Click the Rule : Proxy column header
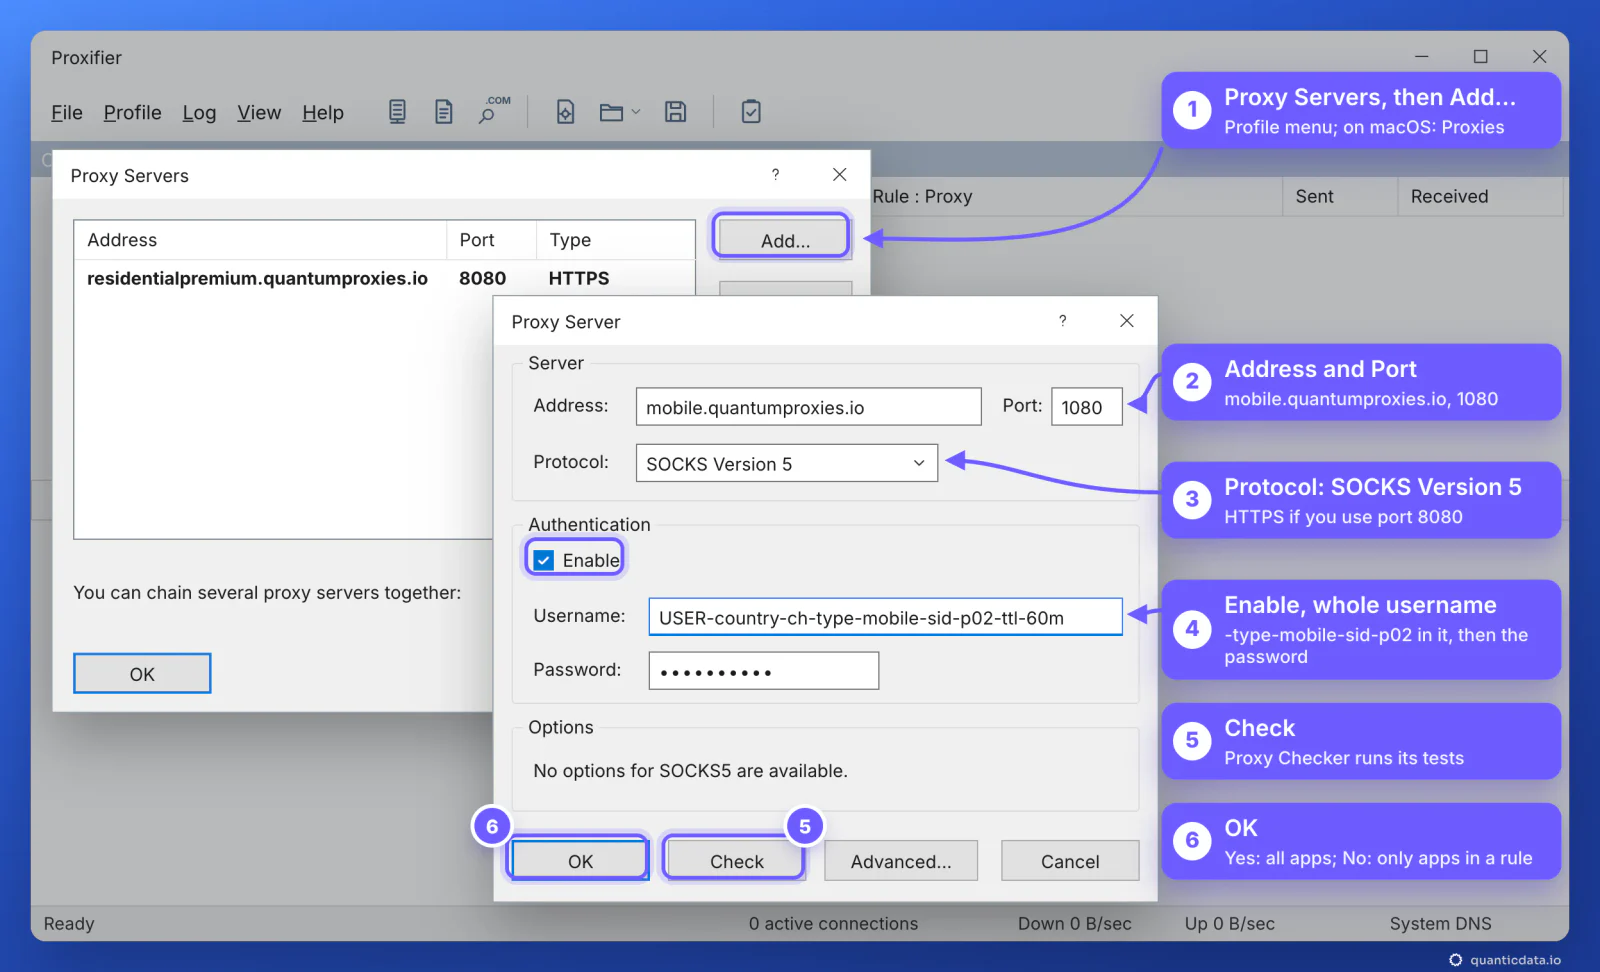Viewport: 1600px width, 972px height. pyautogui.click(x=1076, y=197)
